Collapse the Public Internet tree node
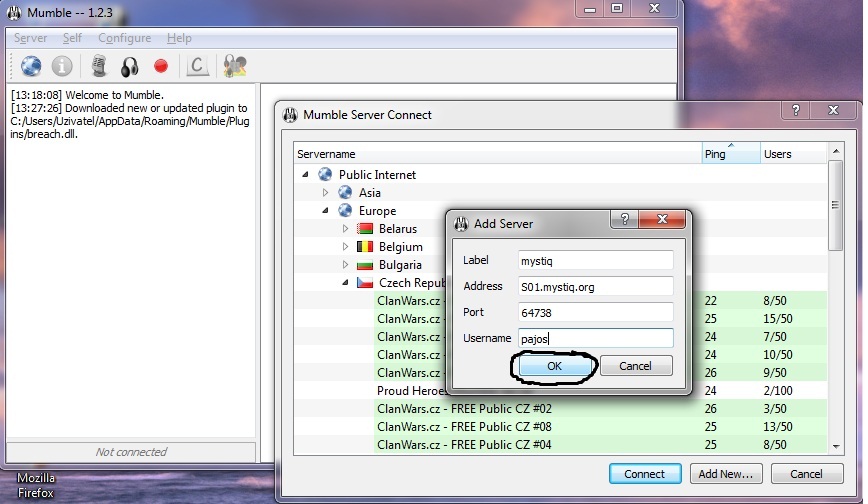The width and height of the screenshot is (868, 504). click(305, 174)
